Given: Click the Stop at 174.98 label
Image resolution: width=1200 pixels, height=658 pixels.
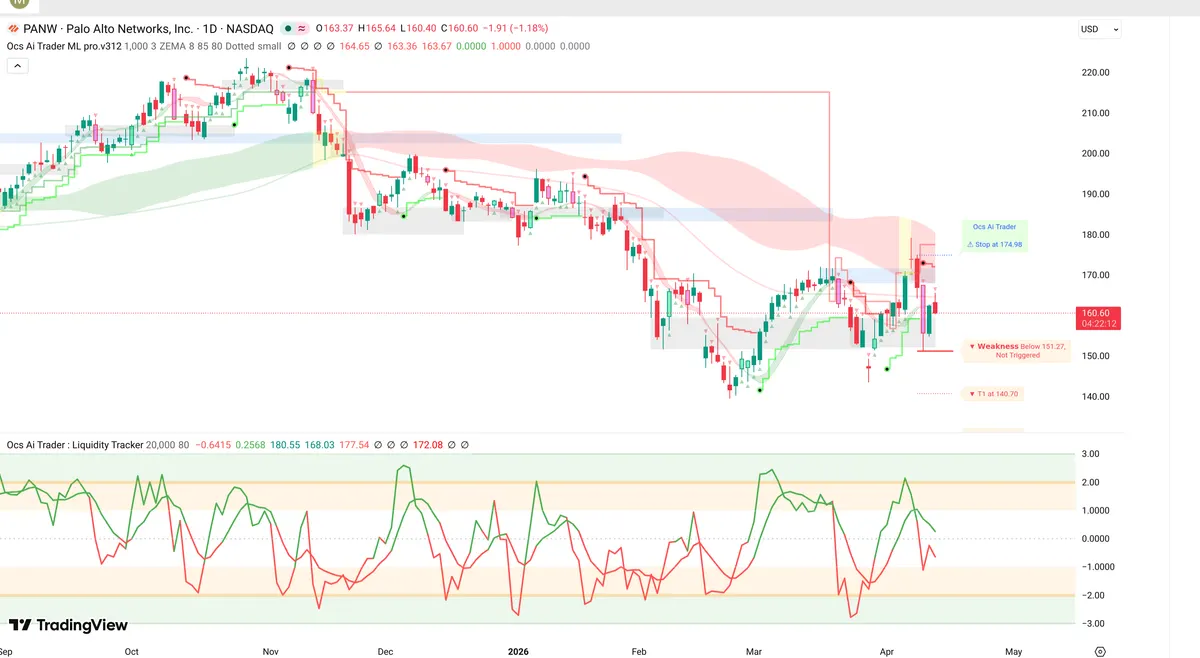Looking at the screenshot, I should point(995,244).
